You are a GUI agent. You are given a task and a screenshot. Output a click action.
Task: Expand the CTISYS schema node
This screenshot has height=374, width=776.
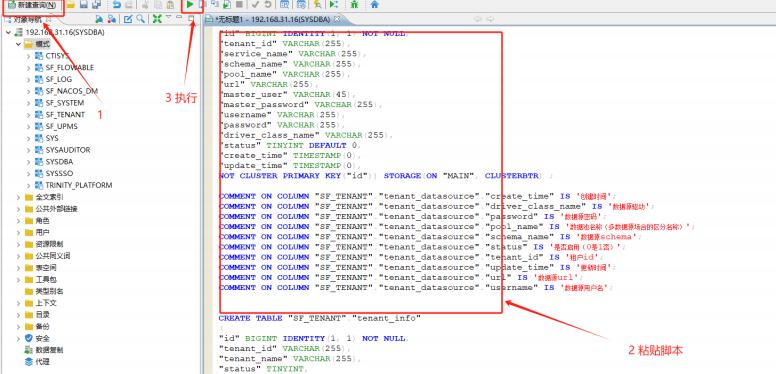29,56
